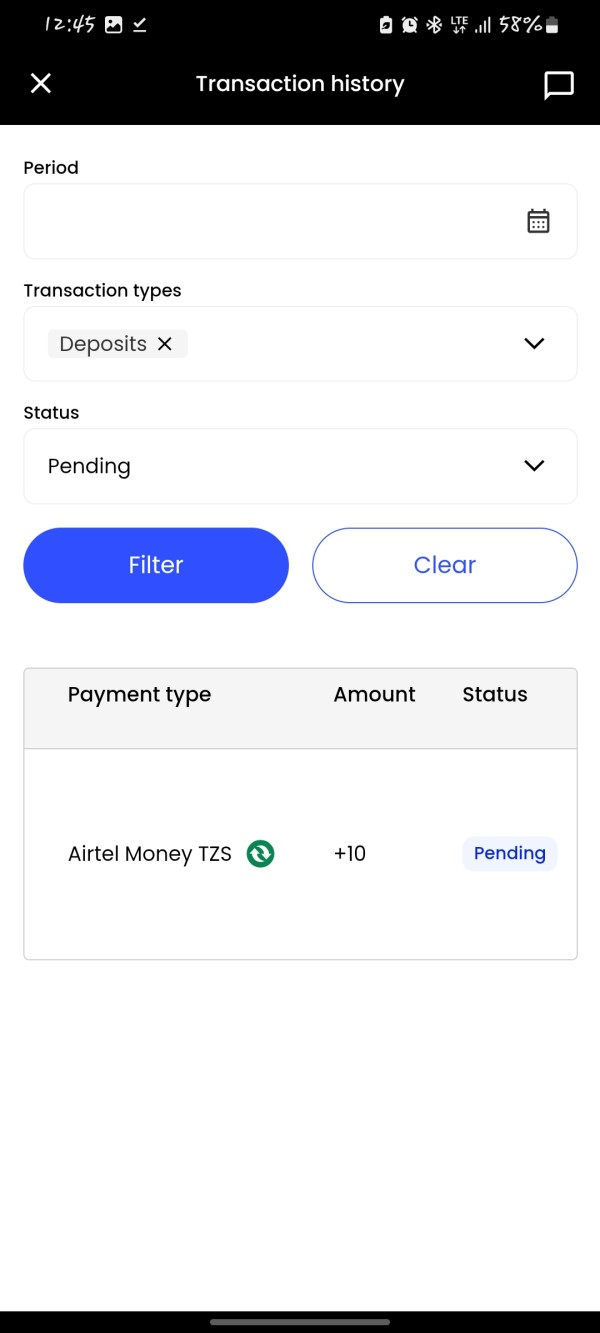Tap the green Airtel Money refresh icon
Image resolution: width=600 pixels, height=1333 pixels.
click(260, 854)
